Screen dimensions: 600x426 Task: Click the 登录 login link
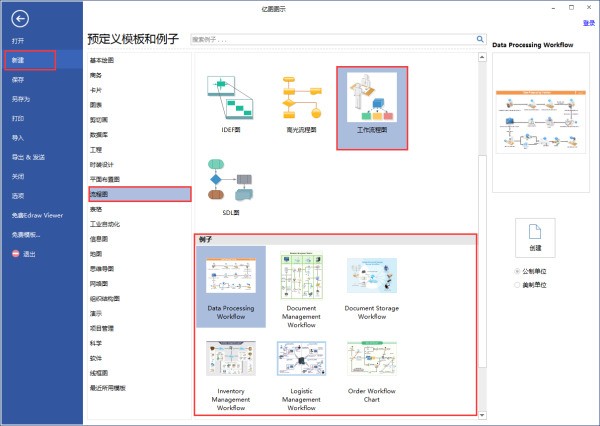coord(588,22)
